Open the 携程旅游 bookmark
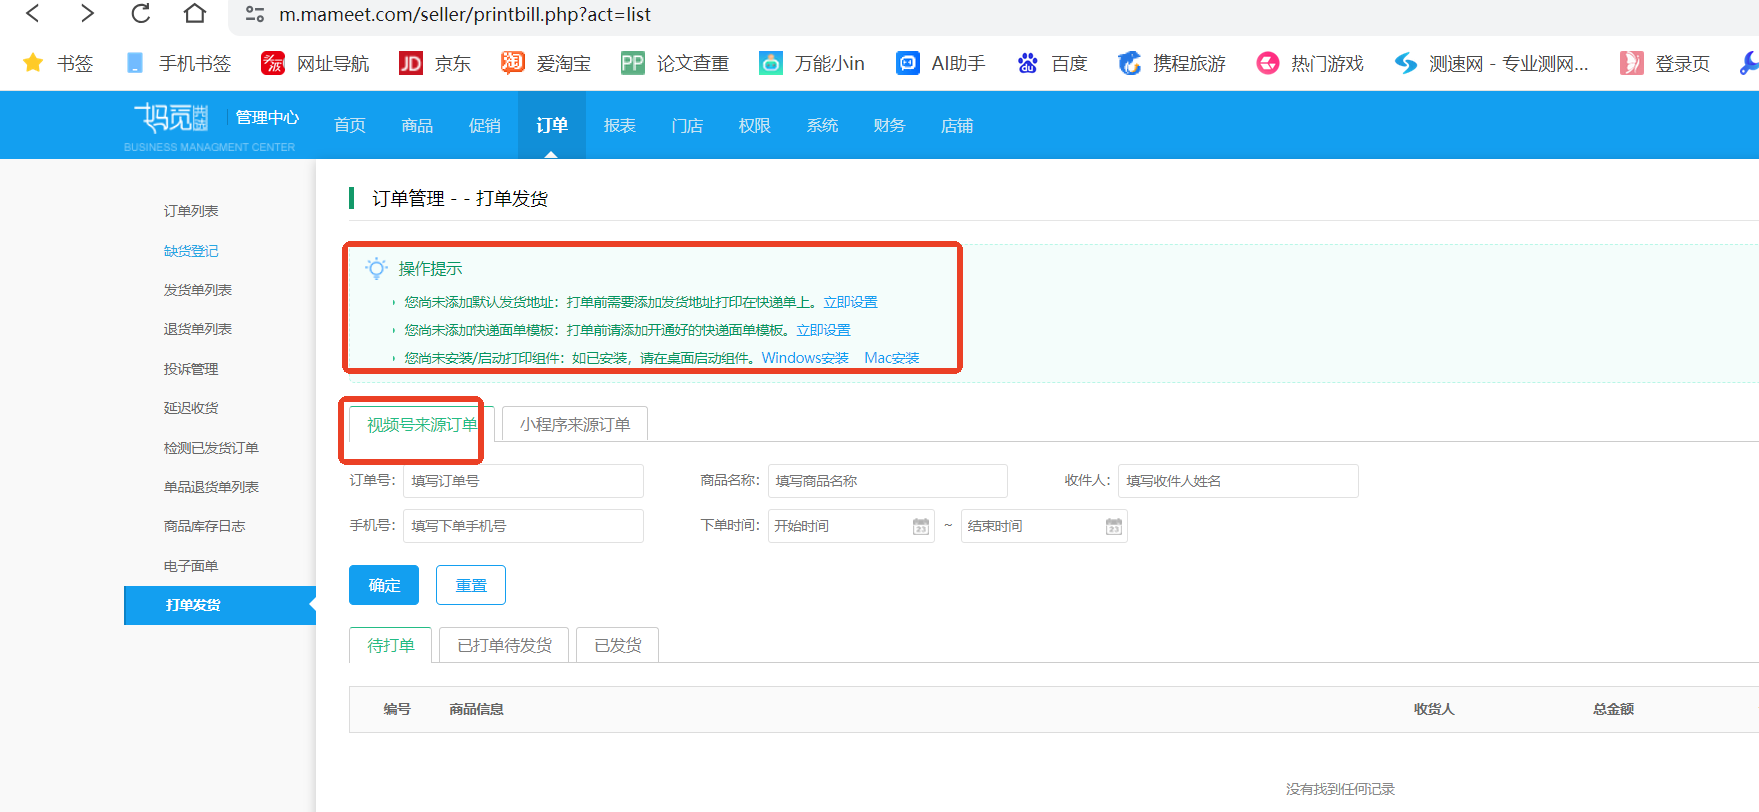The height and width of the screenshot is (812, 1759). 1172,64
